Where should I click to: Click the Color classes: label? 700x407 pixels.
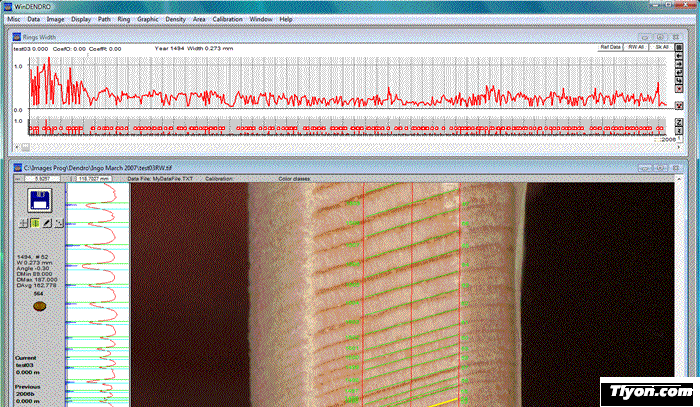tap(295, 179)
